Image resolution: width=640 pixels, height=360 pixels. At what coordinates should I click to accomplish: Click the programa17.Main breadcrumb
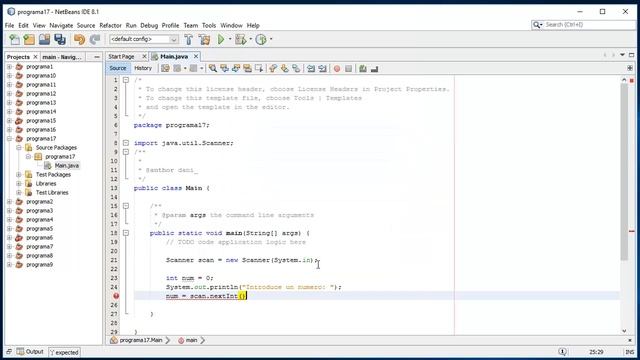136,340
